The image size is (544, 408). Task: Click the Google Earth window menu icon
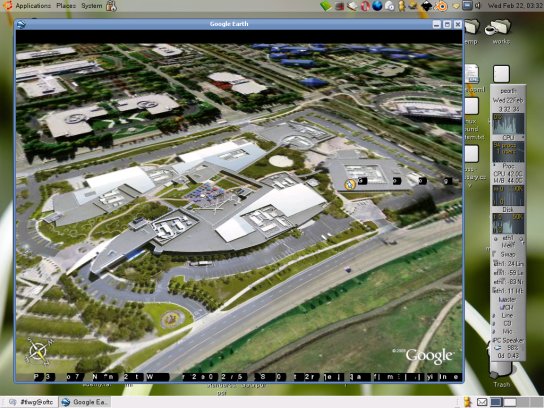tap(21, 24)
